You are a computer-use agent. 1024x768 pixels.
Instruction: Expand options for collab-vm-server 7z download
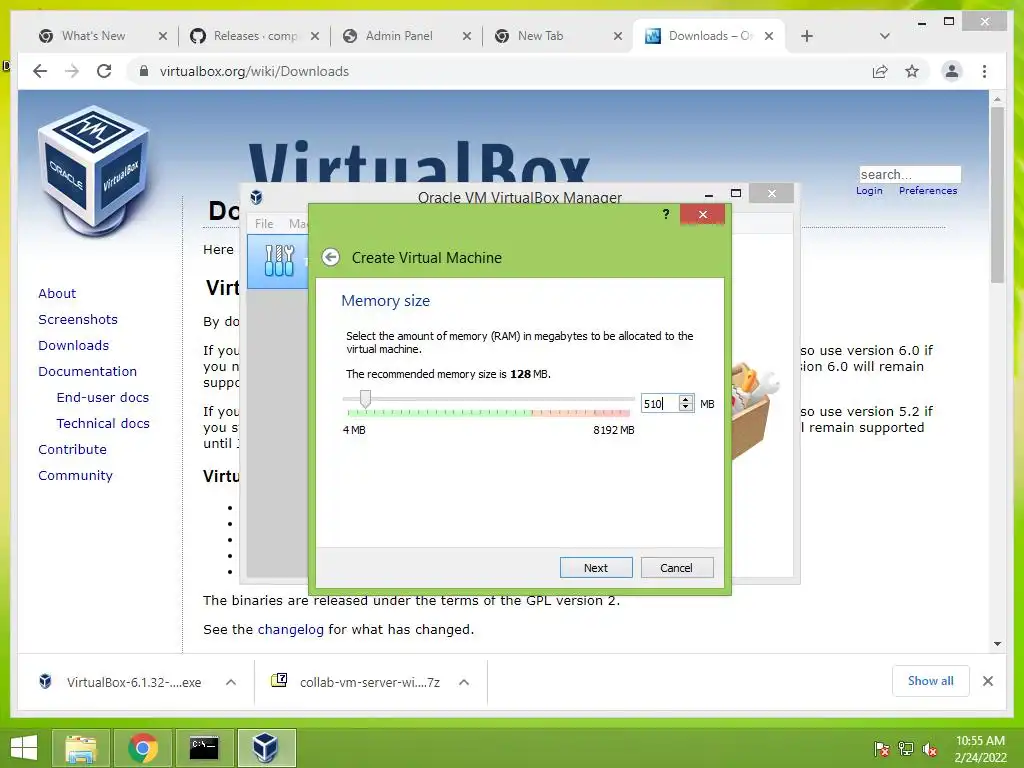[464, 682]
